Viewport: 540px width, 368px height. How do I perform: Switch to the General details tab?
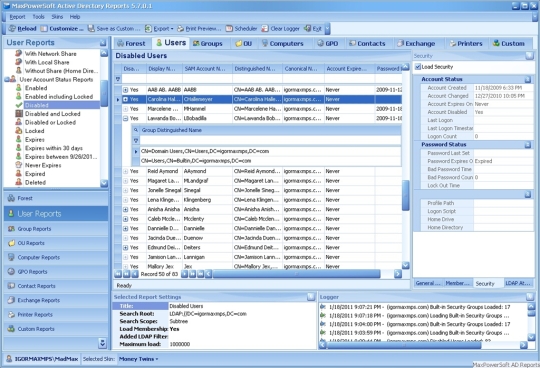[x=428, y=283]
